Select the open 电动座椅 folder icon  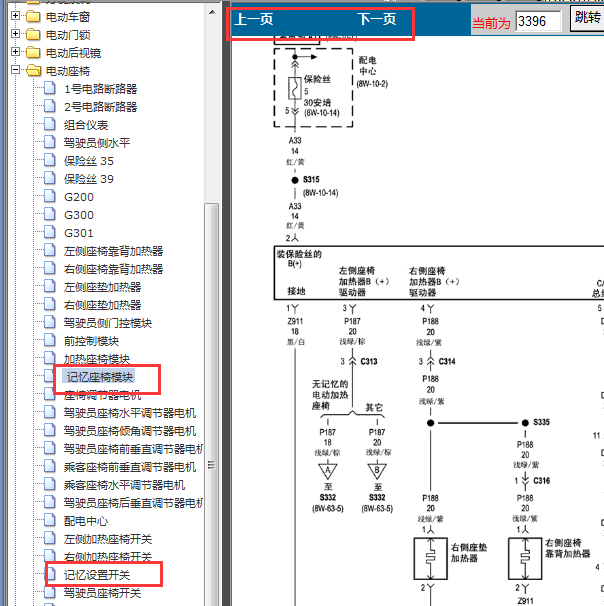point(33,70)
